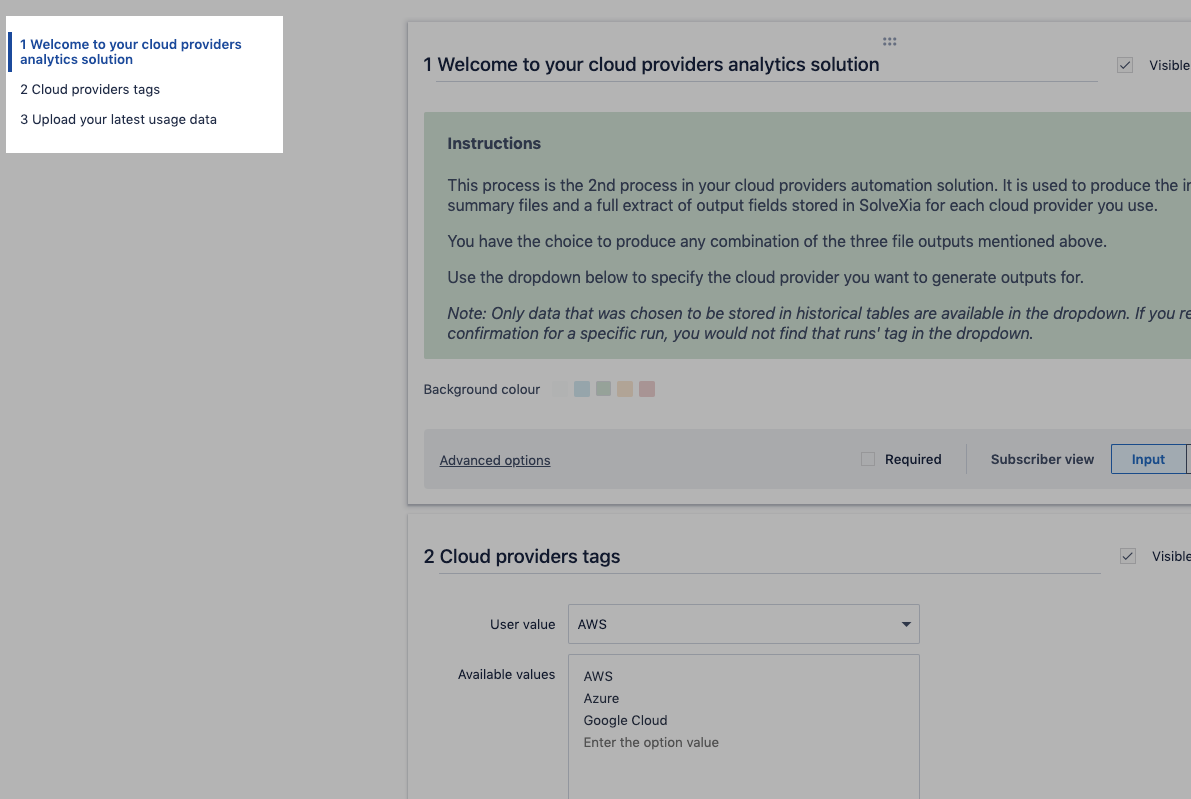1191x799 pixels.
Task: Apply the red background colour swatch
Action: [647, 389]
